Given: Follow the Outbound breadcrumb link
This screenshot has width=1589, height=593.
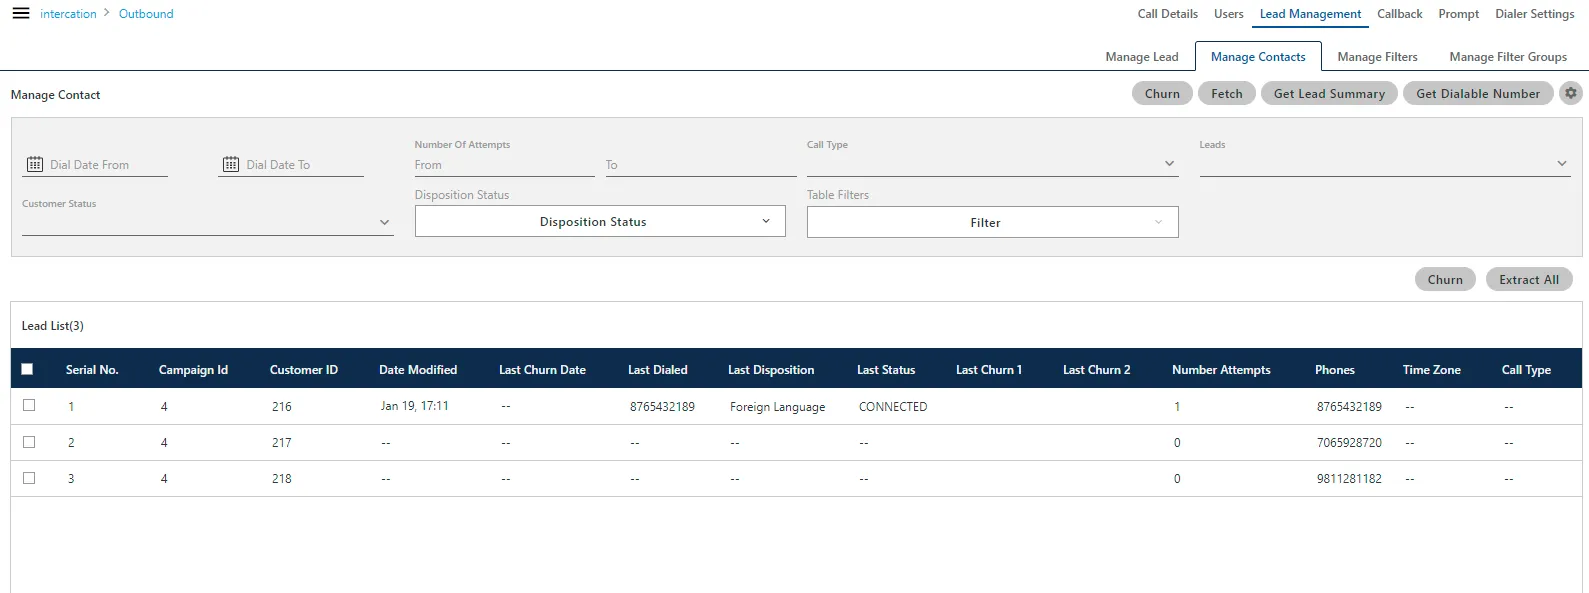Looking at the screenshot, I should (x=146, y=14).
